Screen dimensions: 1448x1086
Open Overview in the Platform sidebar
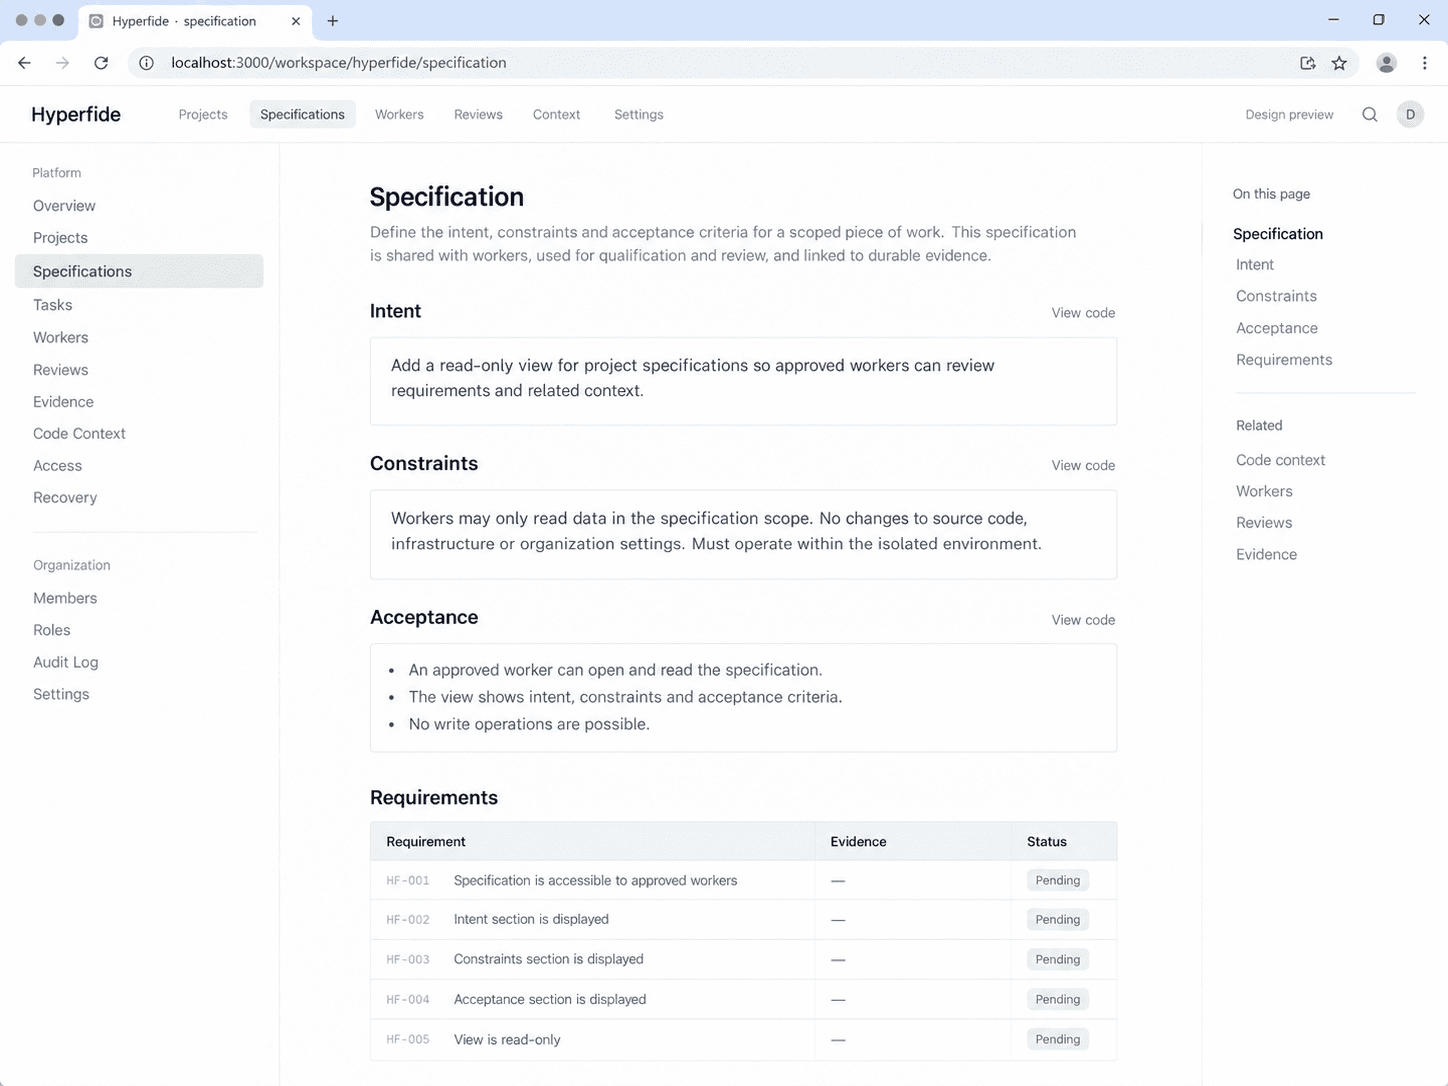64,206
